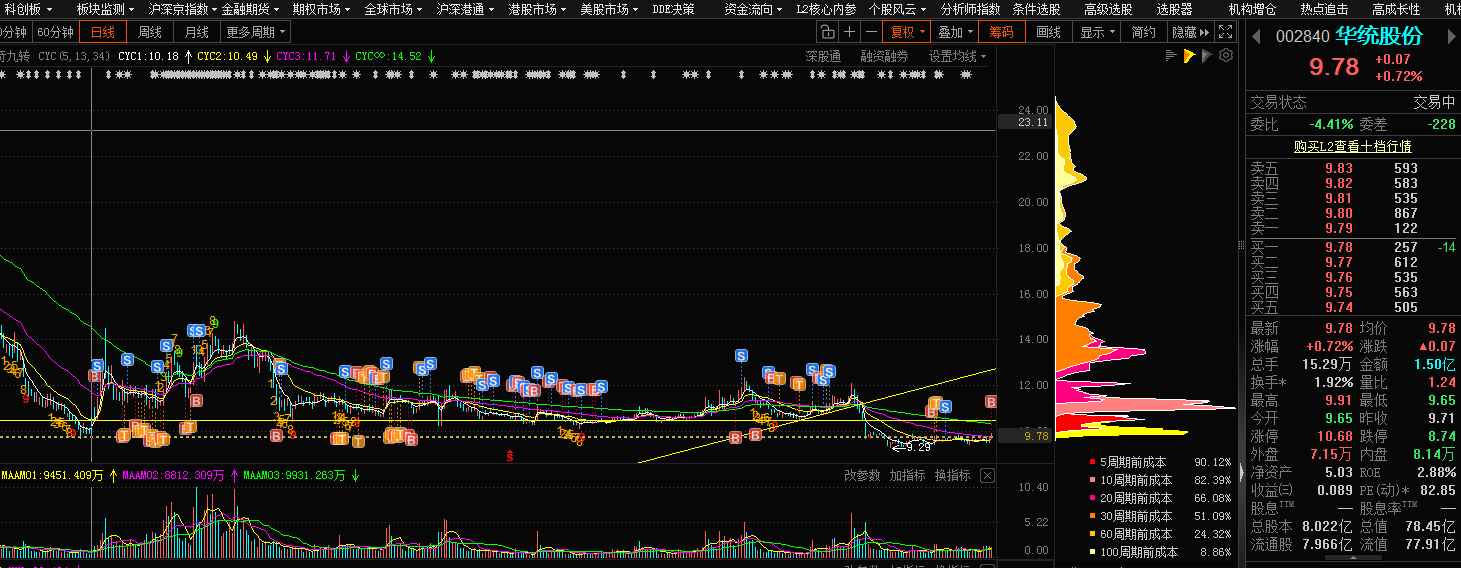This screenshot has width=1461, height=568.
Task: Open 条件选股 menu item
Action: click(x=1036, y=9)
